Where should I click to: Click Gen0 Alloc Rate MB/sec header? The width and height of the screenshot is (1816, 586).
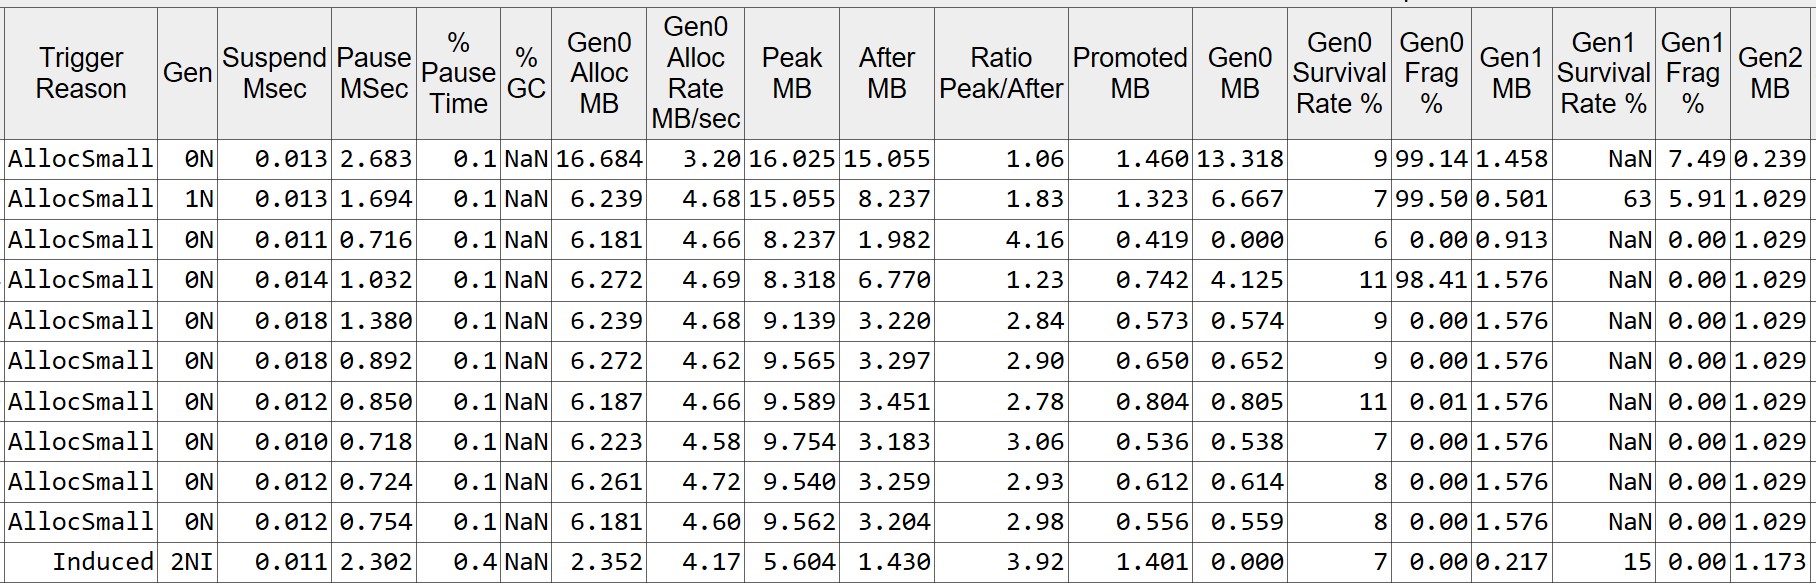(696, 73)
